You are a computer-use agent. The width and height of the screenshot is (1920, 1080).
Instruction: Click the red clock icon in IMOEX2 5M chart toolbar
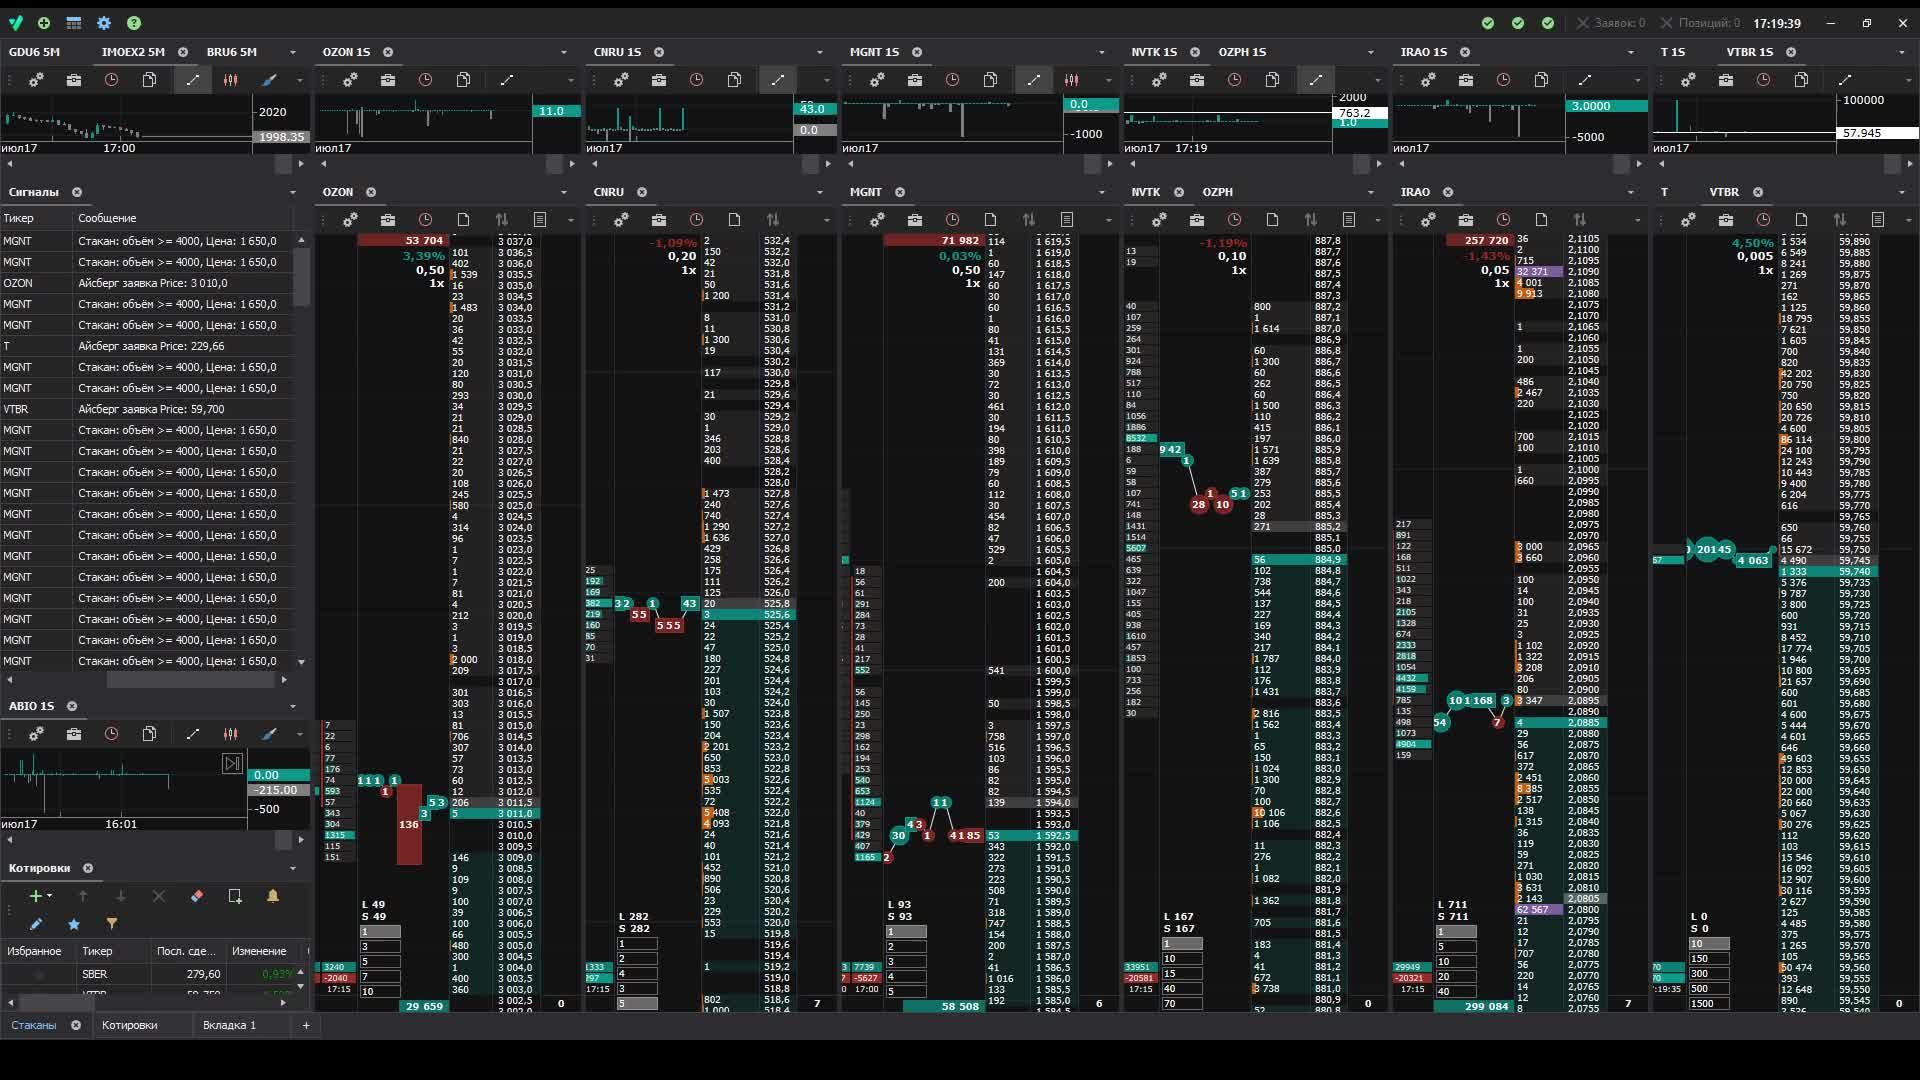112,80
